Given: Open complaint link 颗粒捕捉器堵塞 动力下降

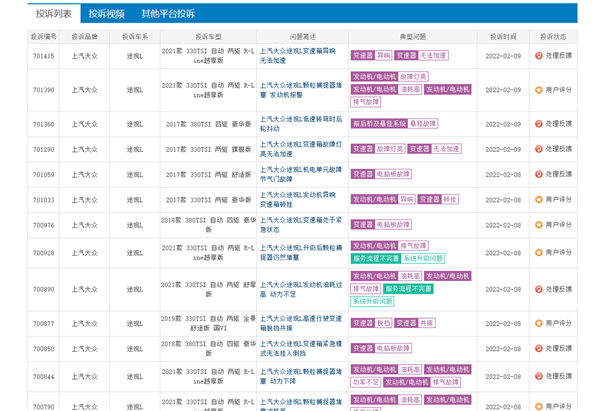Looking at the screenshot, I should [301, 376].
